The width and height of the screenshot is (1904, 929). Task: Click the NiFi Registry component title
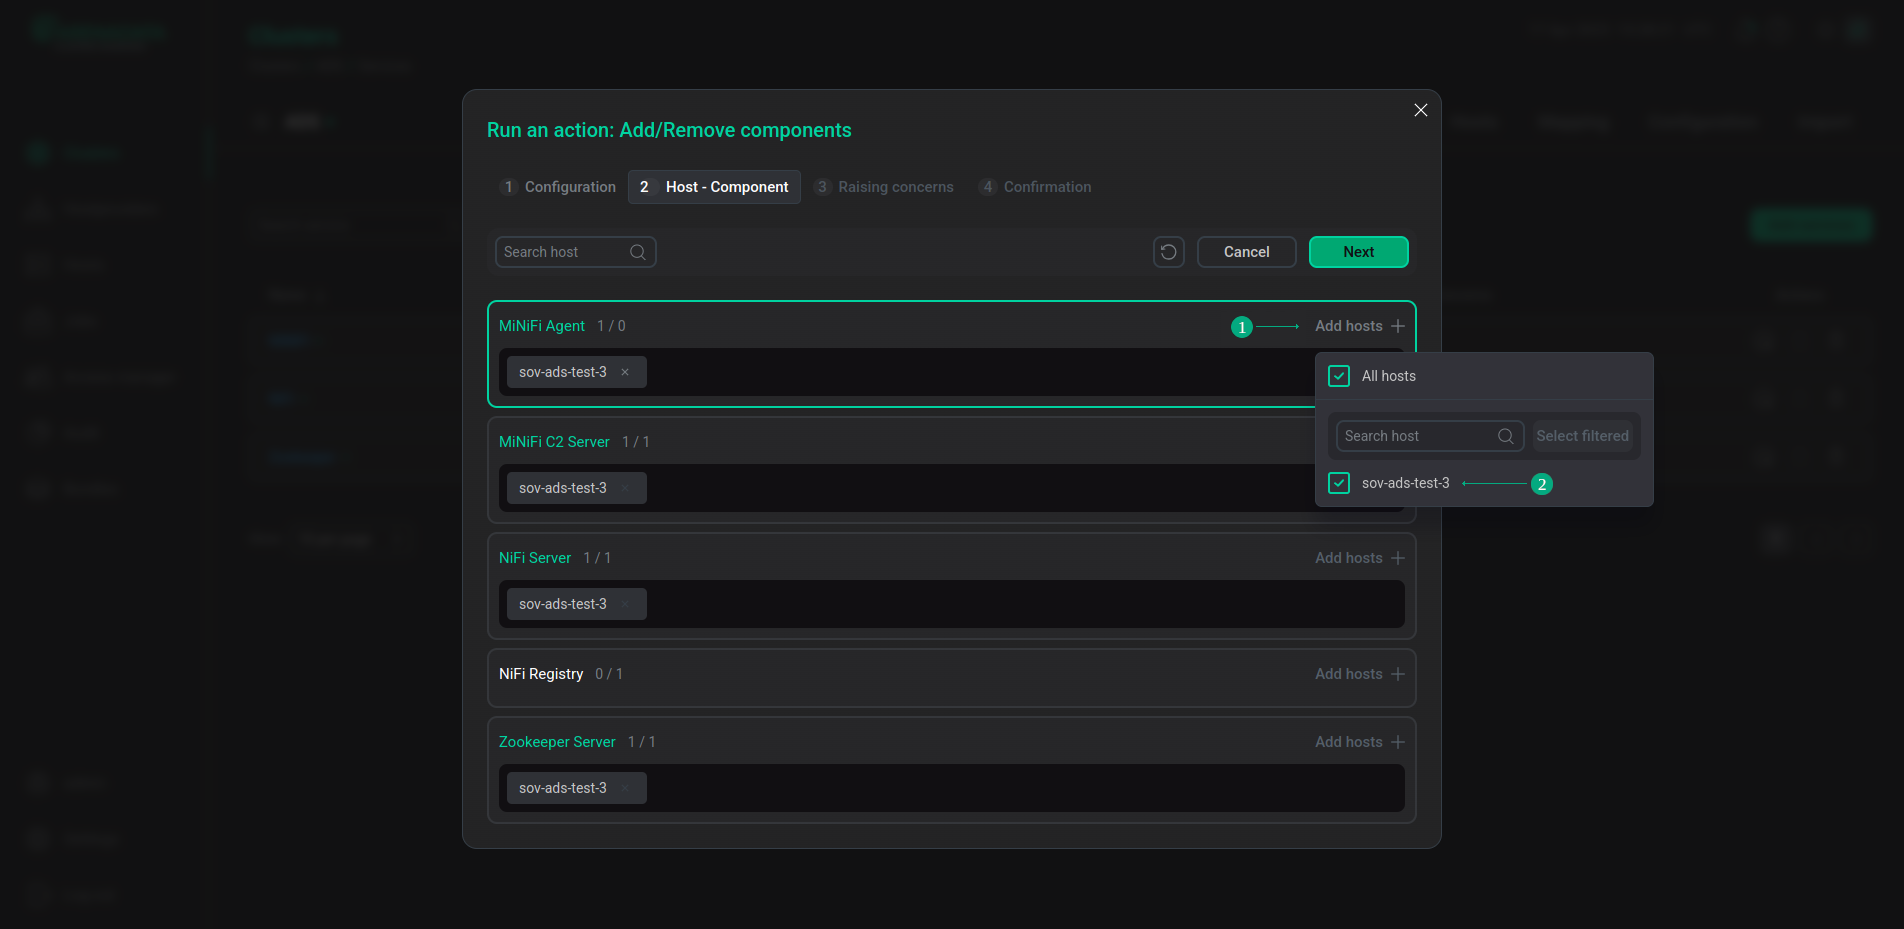(x=541, y=674)
